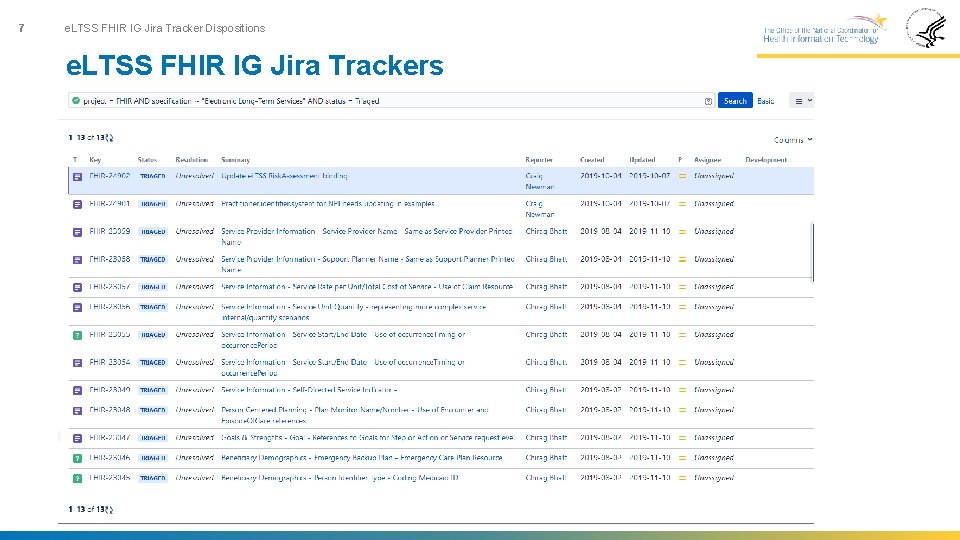The image size is (960, 540).
Task: Click the issue type icon for FHIR-23047
Action: click(x=77, y=438)
